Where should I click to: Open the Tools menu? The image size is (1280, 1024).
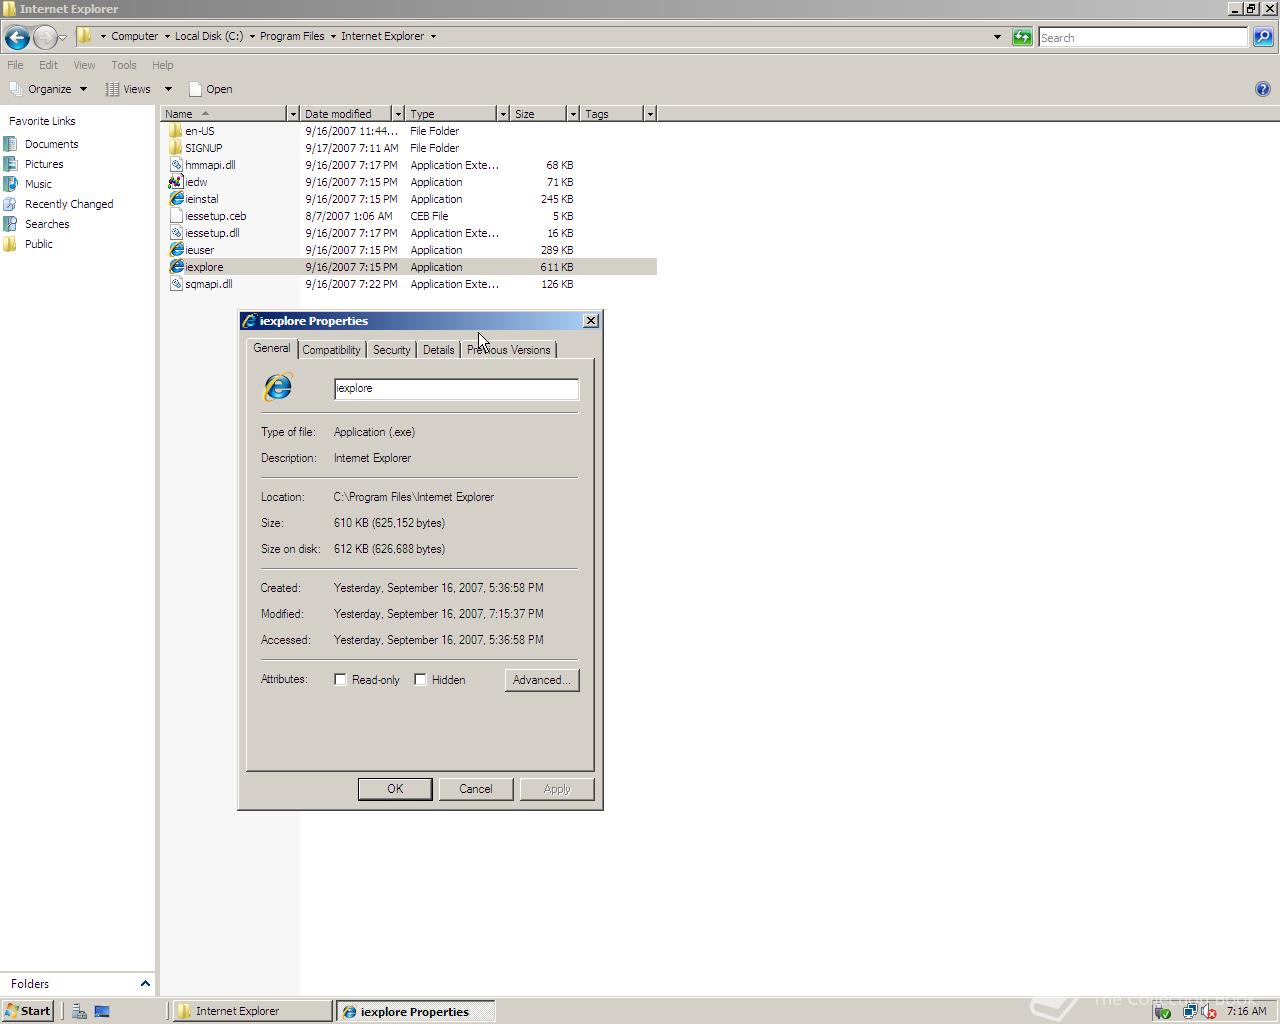click(x=124, y=65)
